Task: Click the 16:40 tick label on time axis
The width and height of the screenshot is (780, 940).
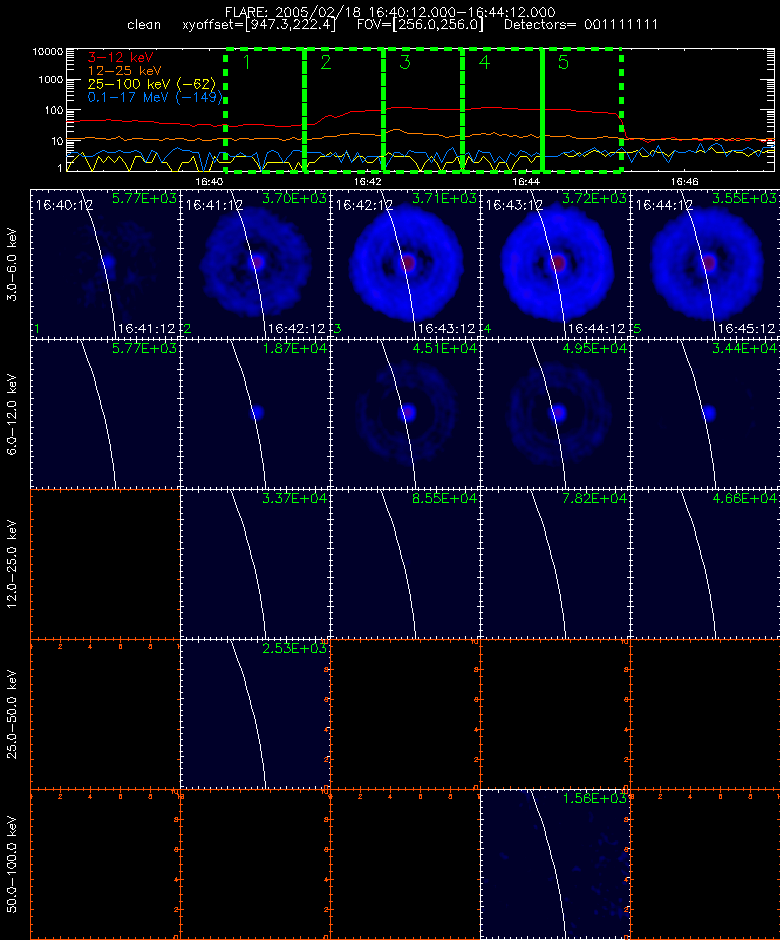Action: [x=209, y=181]
